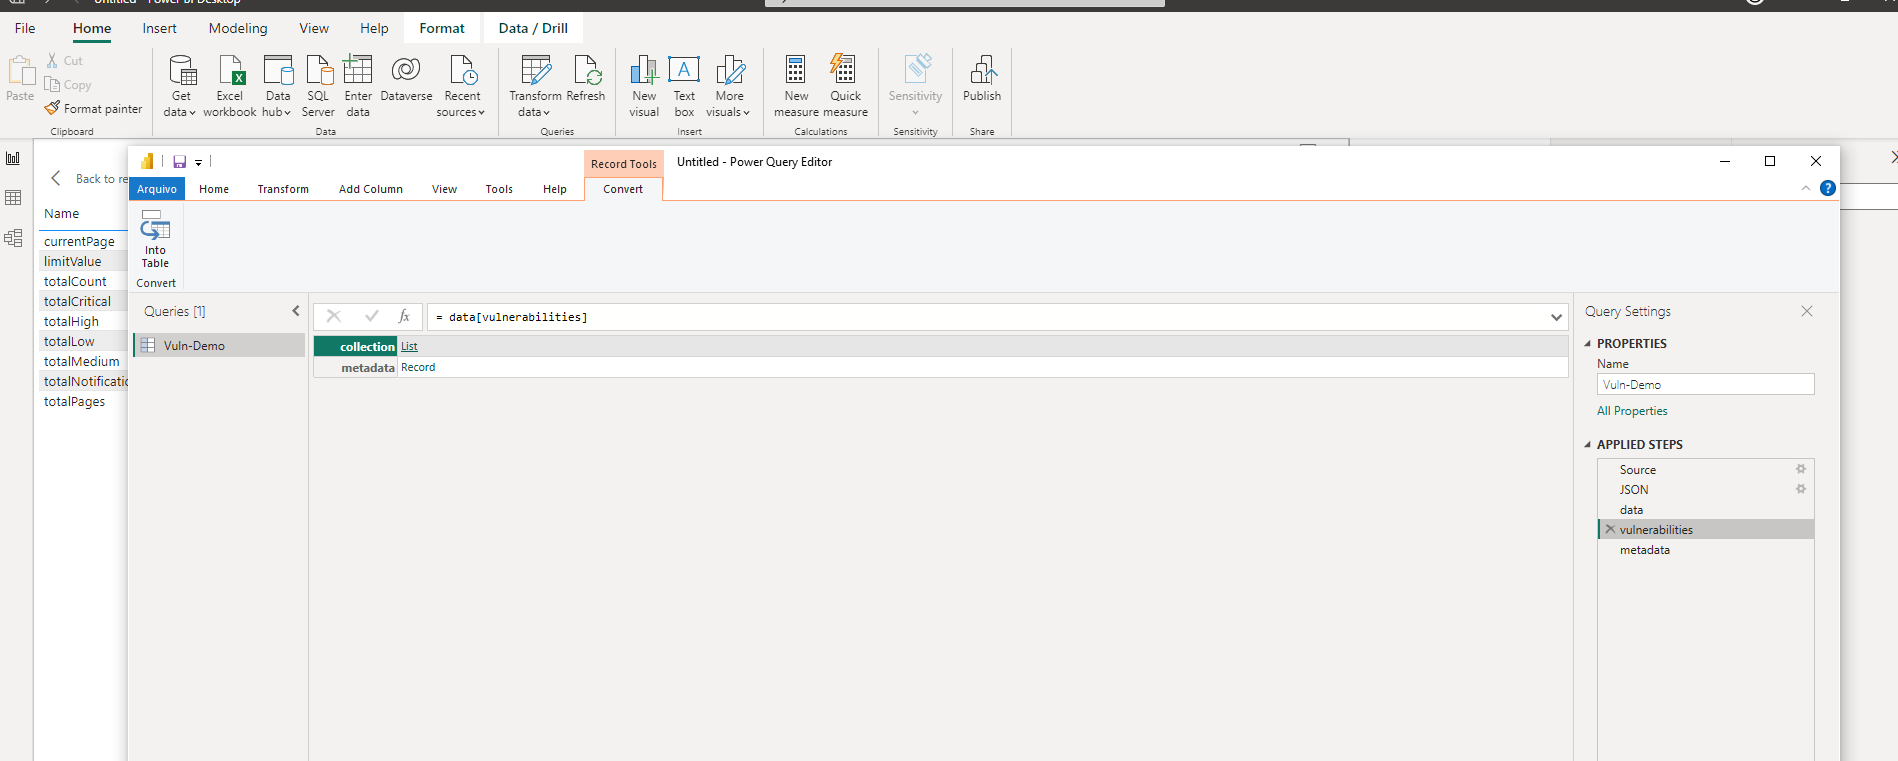1898x761 pixels.
Task: Switch to Model view in sidebar
Action: point(13,238)
